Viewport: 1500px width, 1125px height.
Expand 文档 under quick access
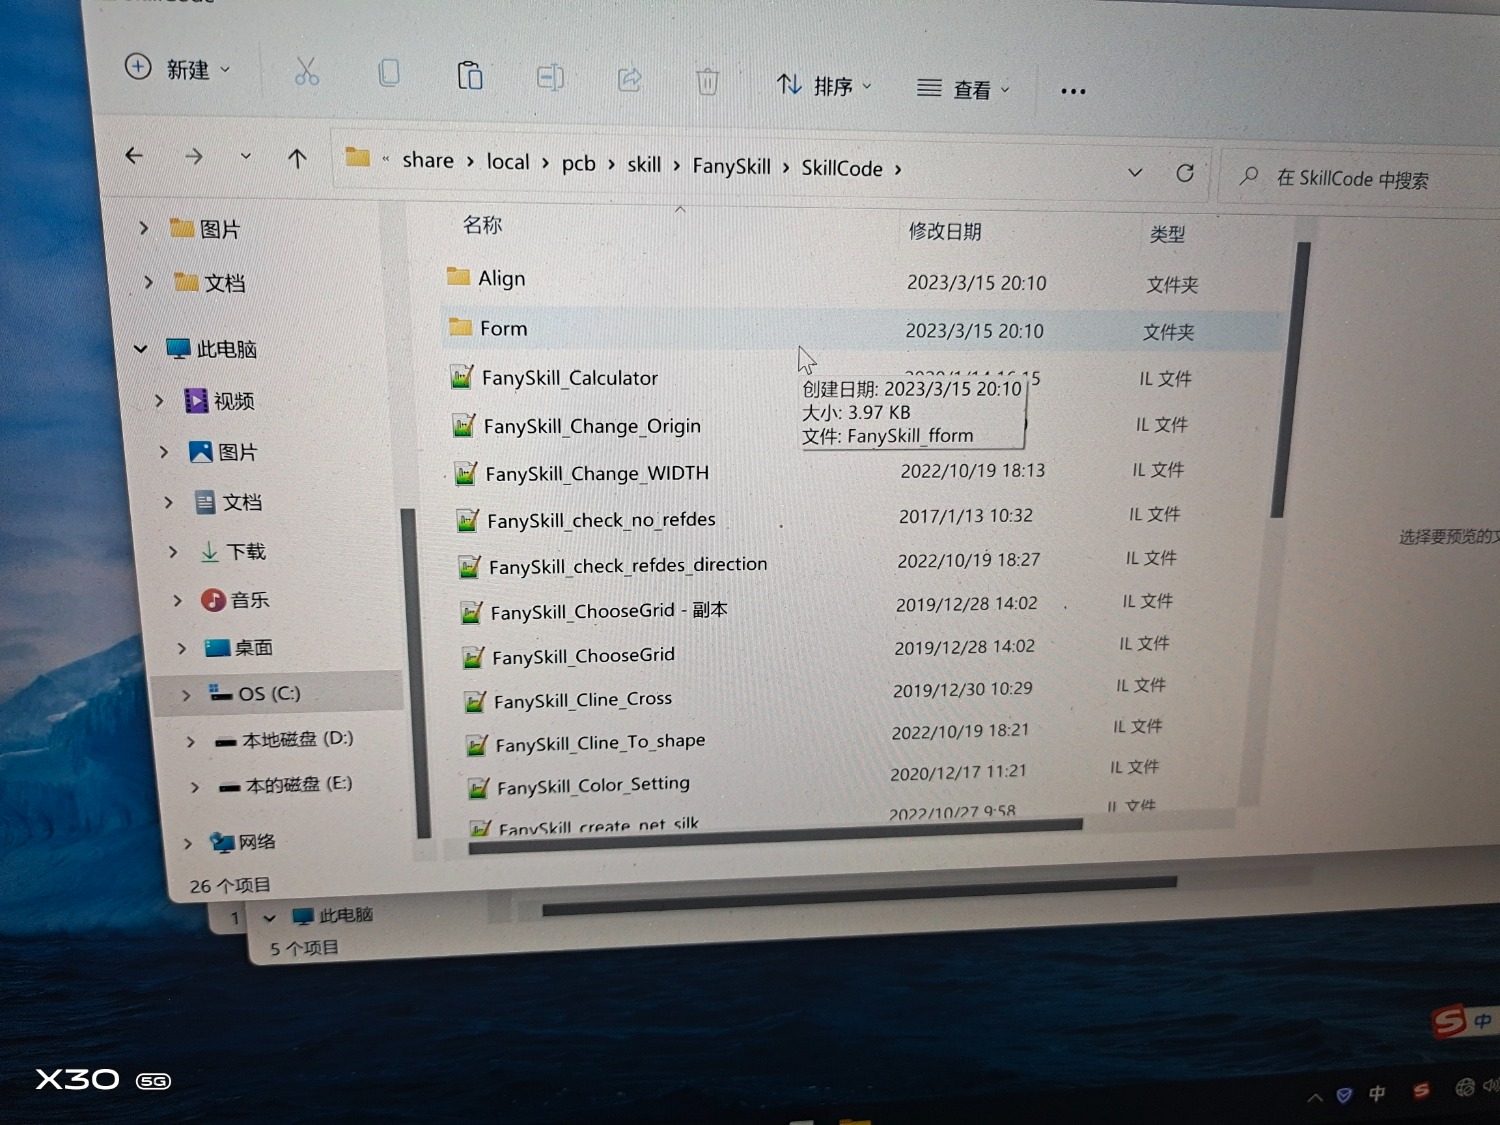click(x=149, y=282)
